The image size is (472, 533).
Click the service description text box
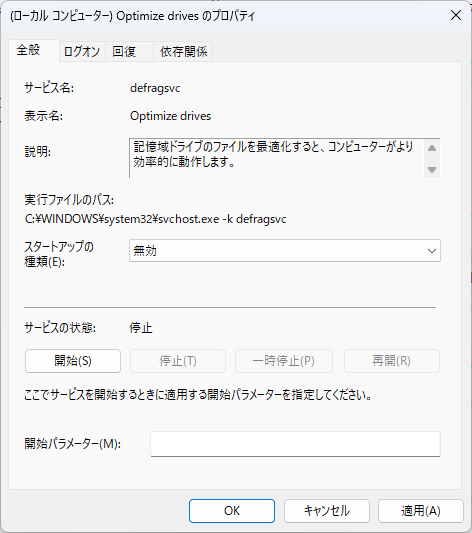277,158
